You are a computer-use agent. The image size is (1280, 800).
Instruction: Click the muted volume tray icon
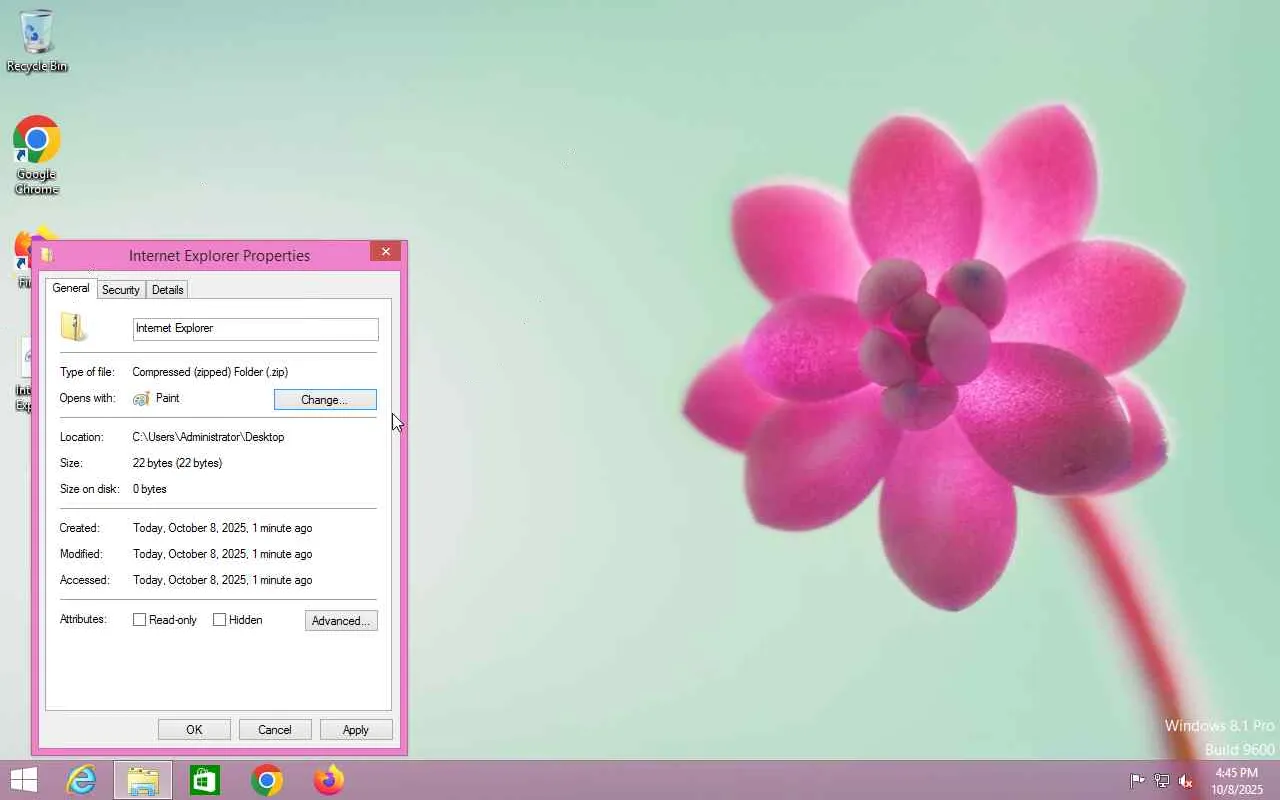(x=1186, y=781)
